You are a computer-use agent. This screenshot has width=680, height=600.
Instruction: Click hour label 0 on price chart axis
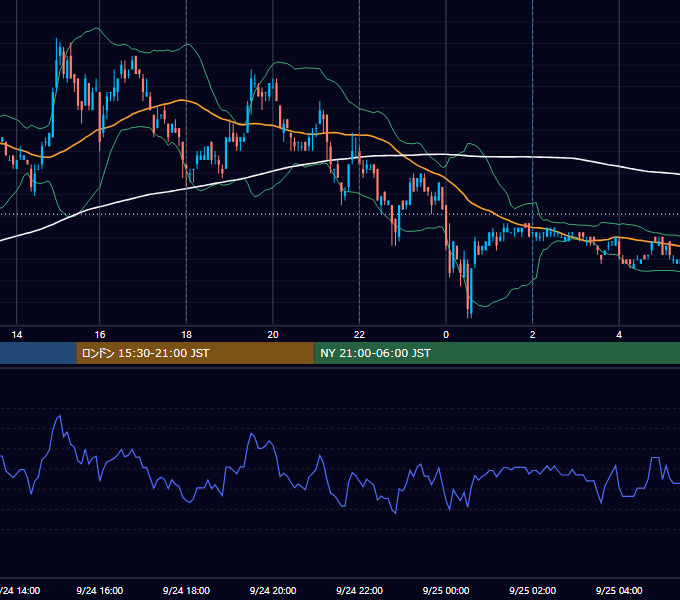point(446,335)
